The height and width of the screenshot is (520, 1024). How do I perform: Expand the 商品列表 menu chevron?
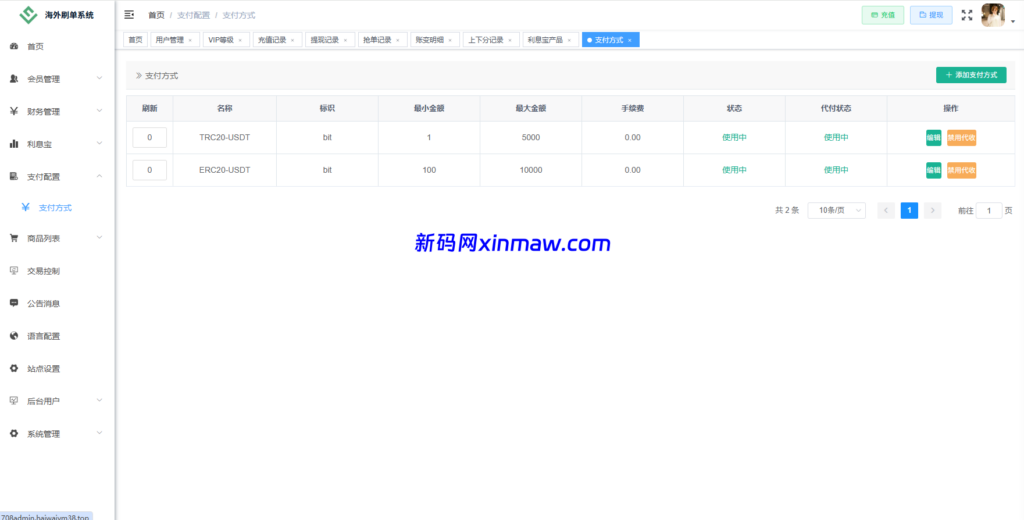(x=99, y=238)
